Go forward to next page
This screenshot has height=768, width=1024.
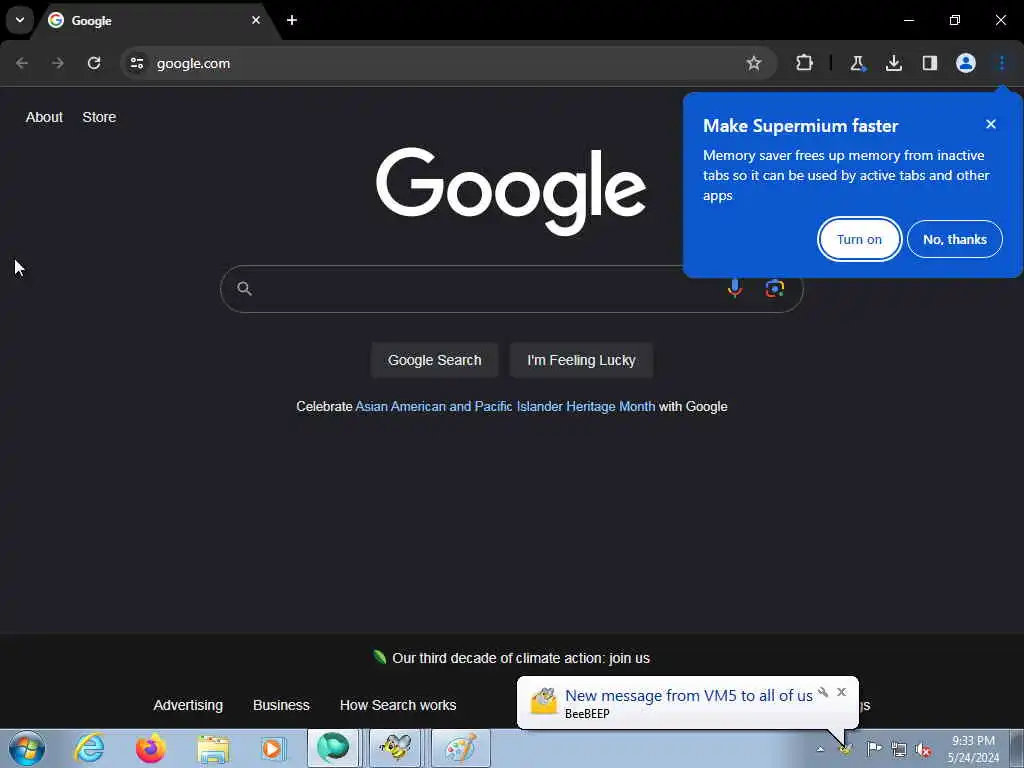click(58, 63)
